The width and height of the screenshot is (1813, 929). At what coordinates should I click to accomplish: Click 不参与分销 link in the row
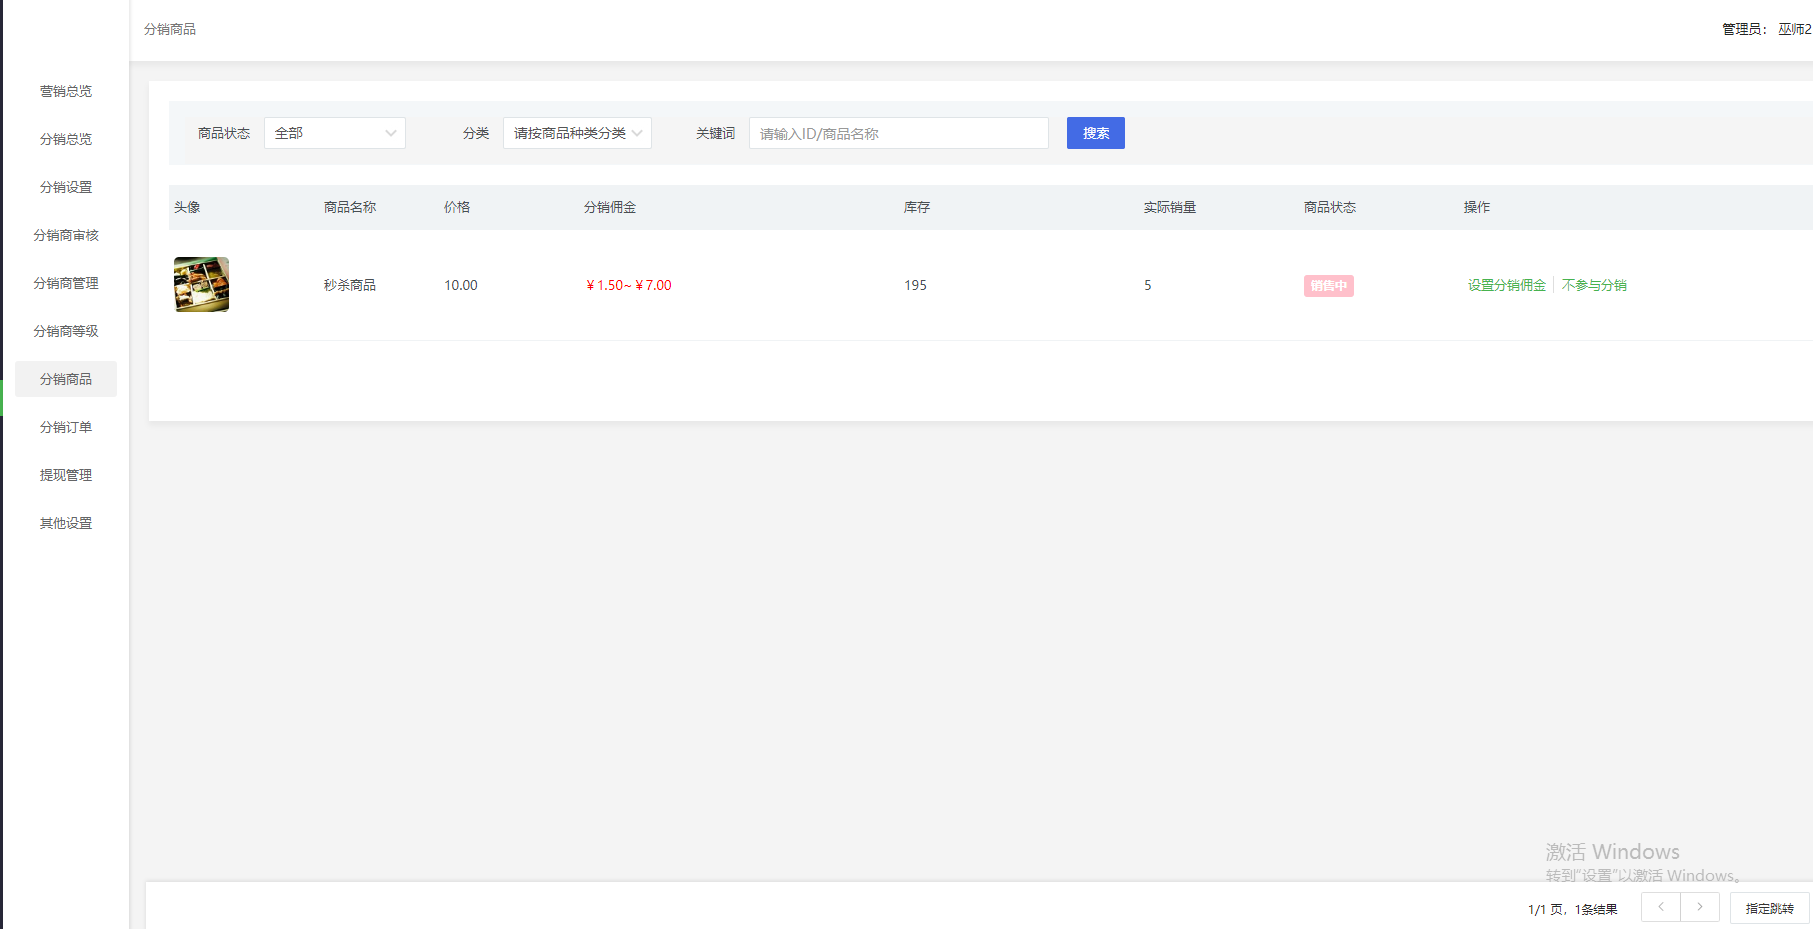pyautogui.click(x=1594, y=285)
